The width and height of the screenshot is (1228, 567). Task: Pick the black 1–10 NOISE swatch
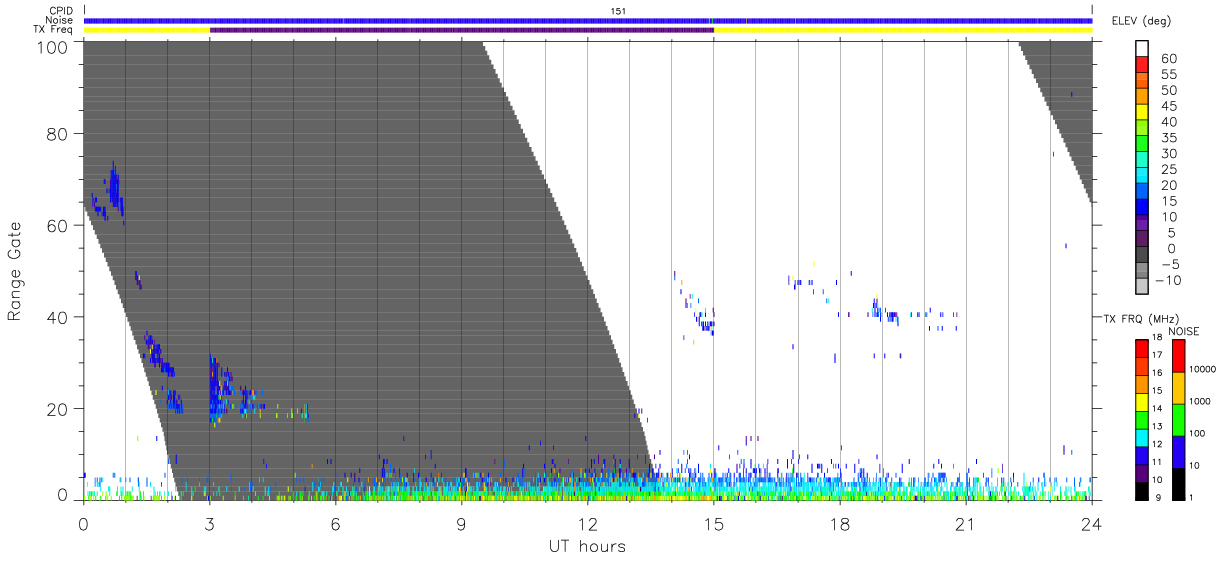[1179, 483]
